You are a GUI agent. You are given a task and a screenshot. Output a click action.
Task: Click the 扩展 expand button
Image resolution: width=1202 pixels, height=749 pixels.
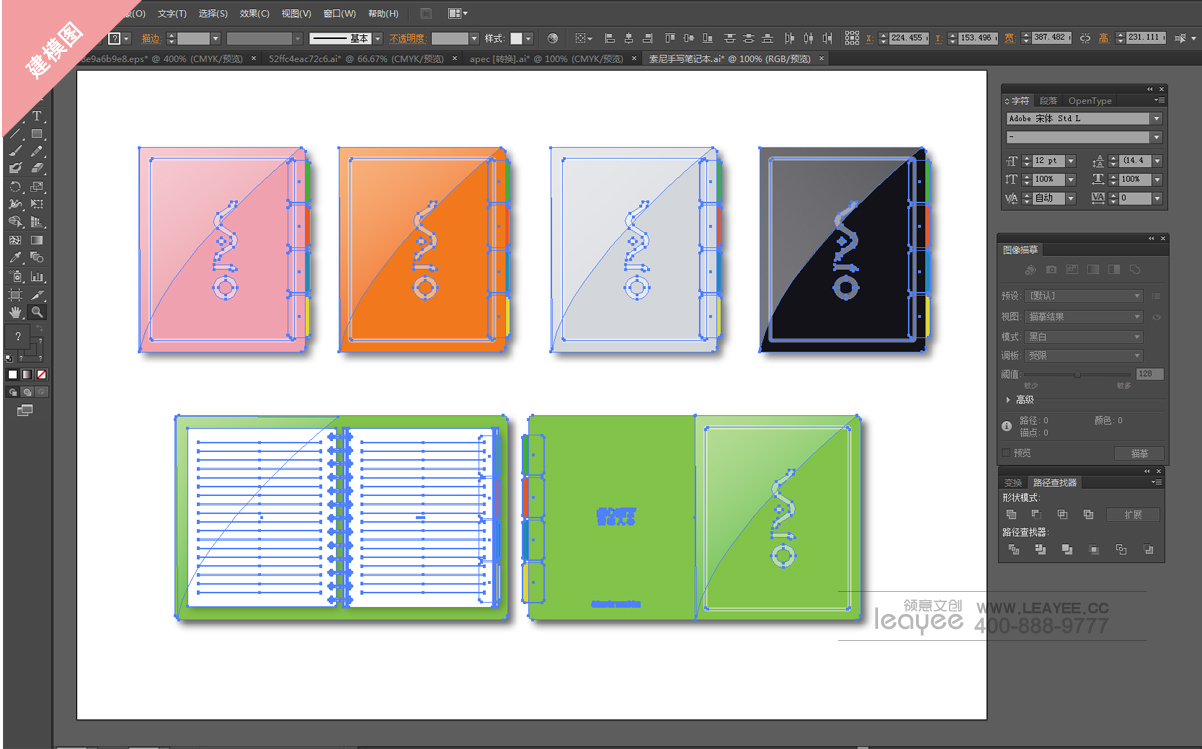(x=1132, y=515)
